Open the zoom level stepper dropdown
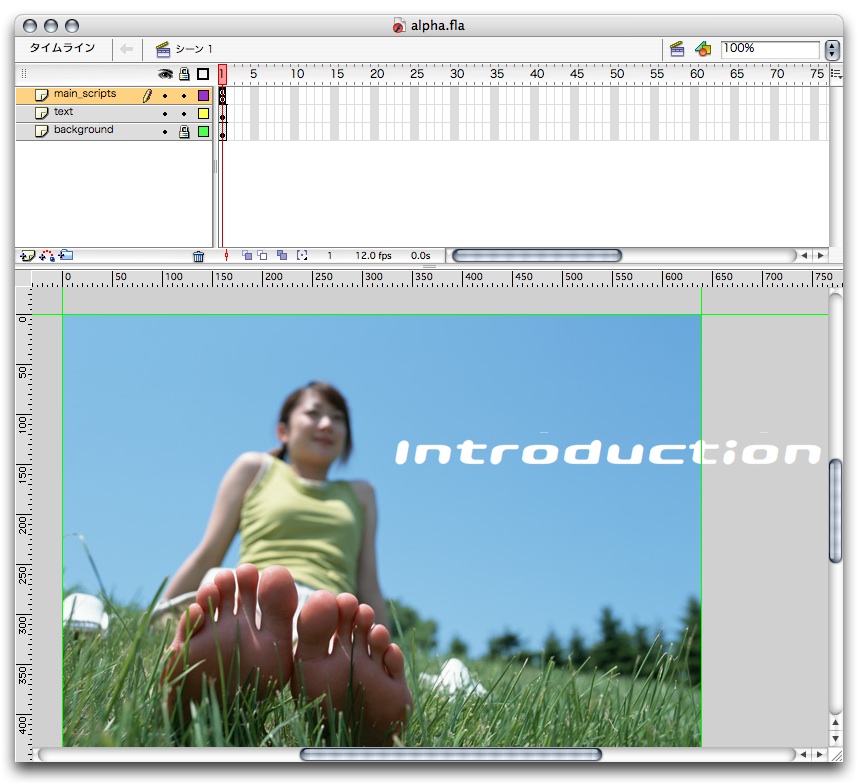Viewport: 863px width, 783px height. 833,49
